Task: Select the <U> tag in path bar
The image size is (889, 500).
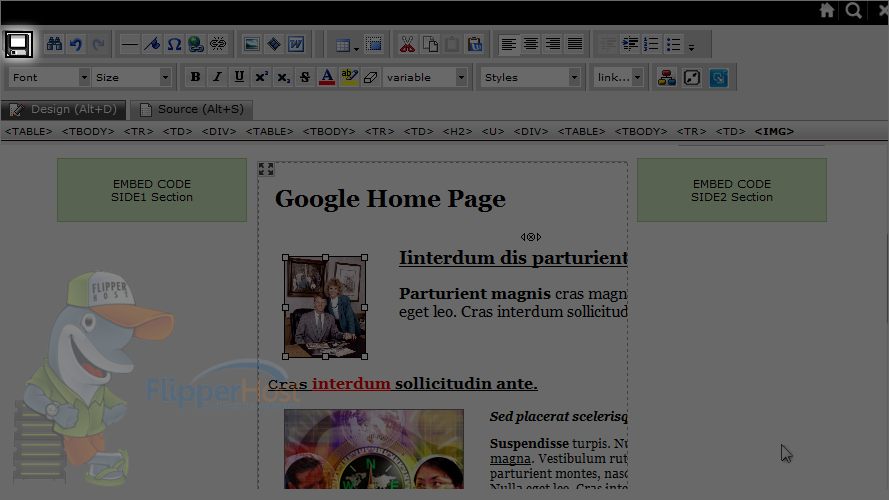Action: [493, 132]
